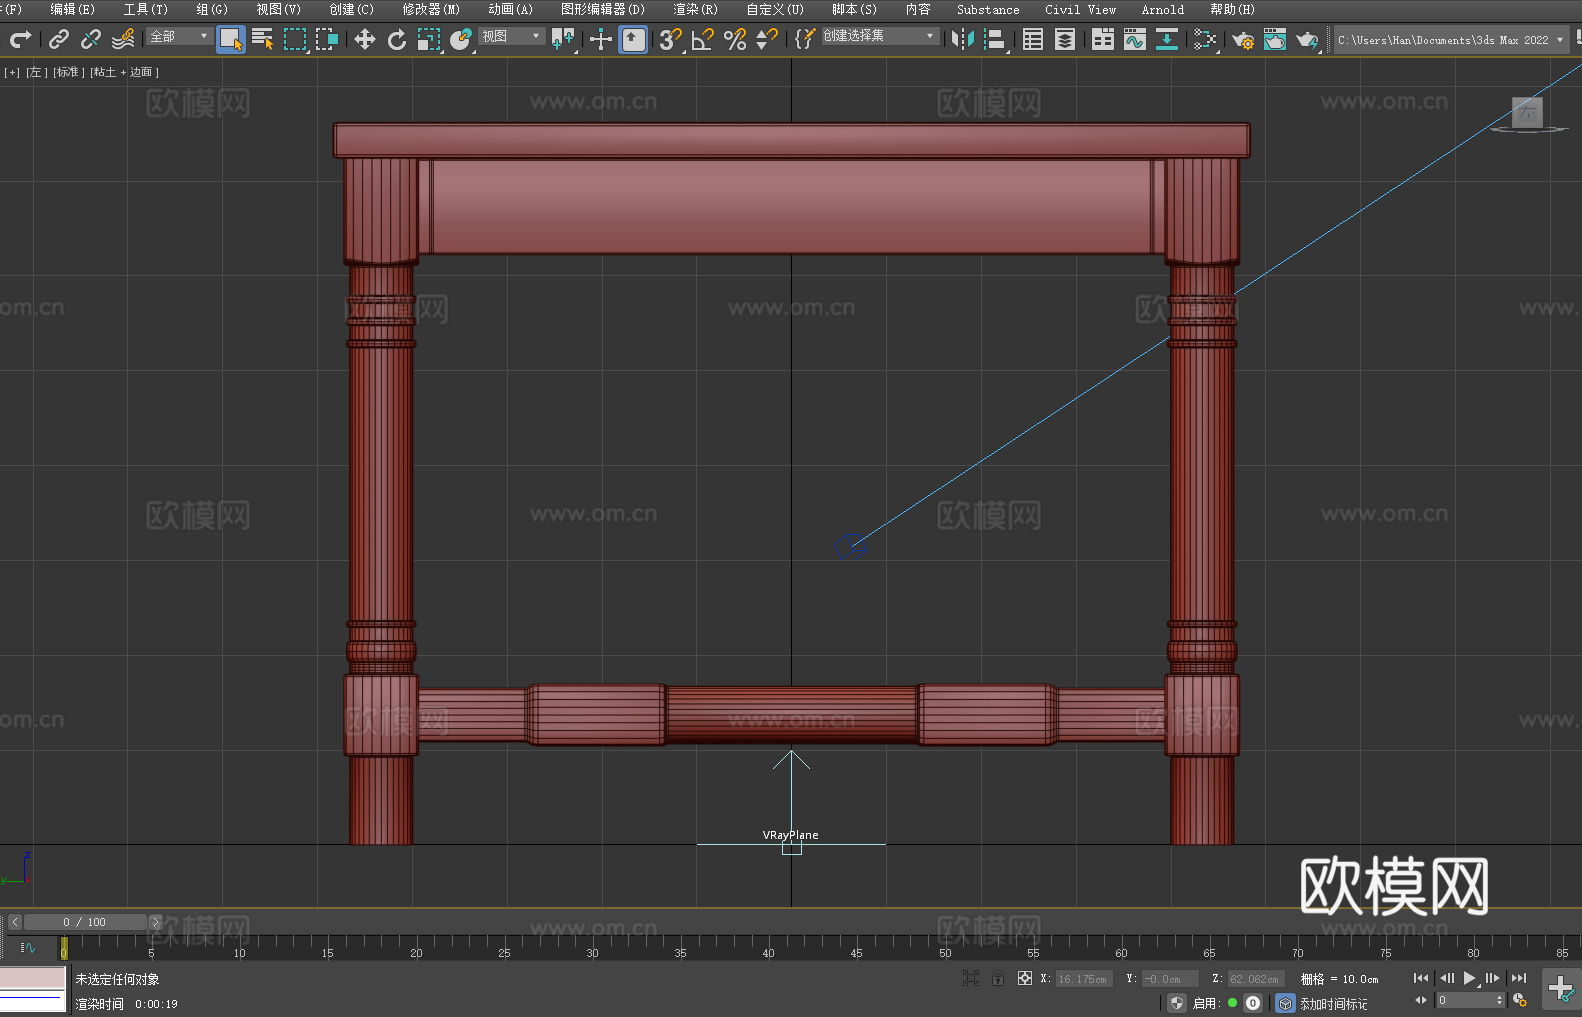The image size is (1582, 1017).
Task: Click the ViewCube in the viewport
Action: (x=1527, y=114)
